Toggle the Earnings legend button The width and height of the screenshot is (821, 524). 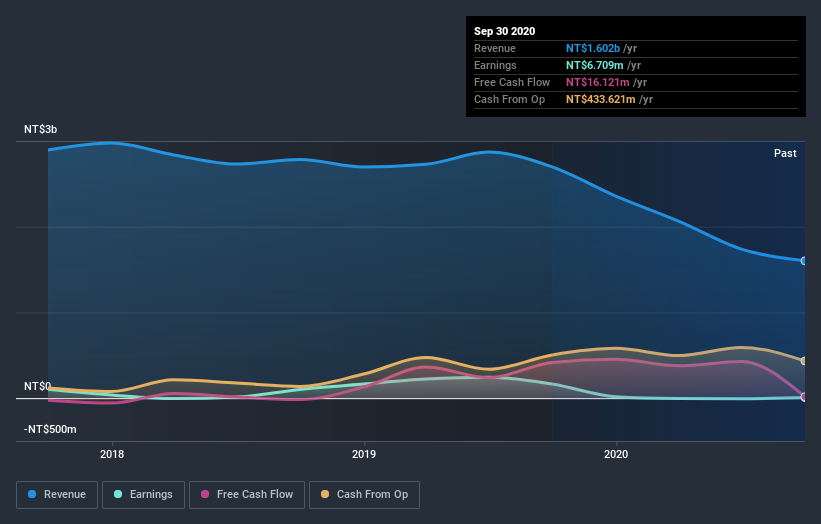tap(143, 495)
